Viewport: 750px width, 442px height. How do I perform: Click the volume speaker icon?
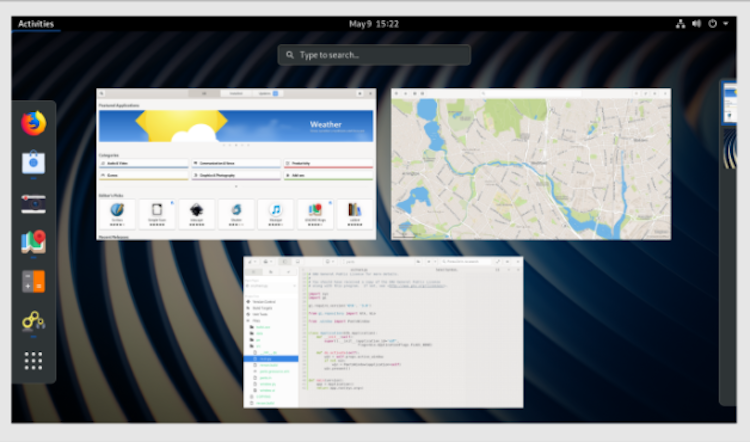(x=696, y=23)
